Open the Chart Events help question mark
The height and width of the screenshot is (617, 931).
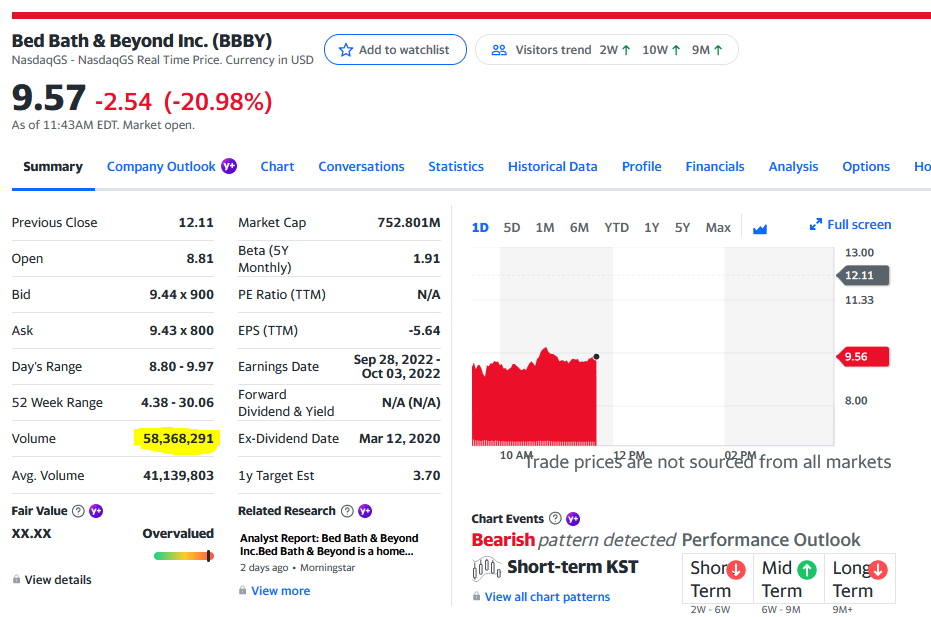pyautogui.click(x=555, y=518)
